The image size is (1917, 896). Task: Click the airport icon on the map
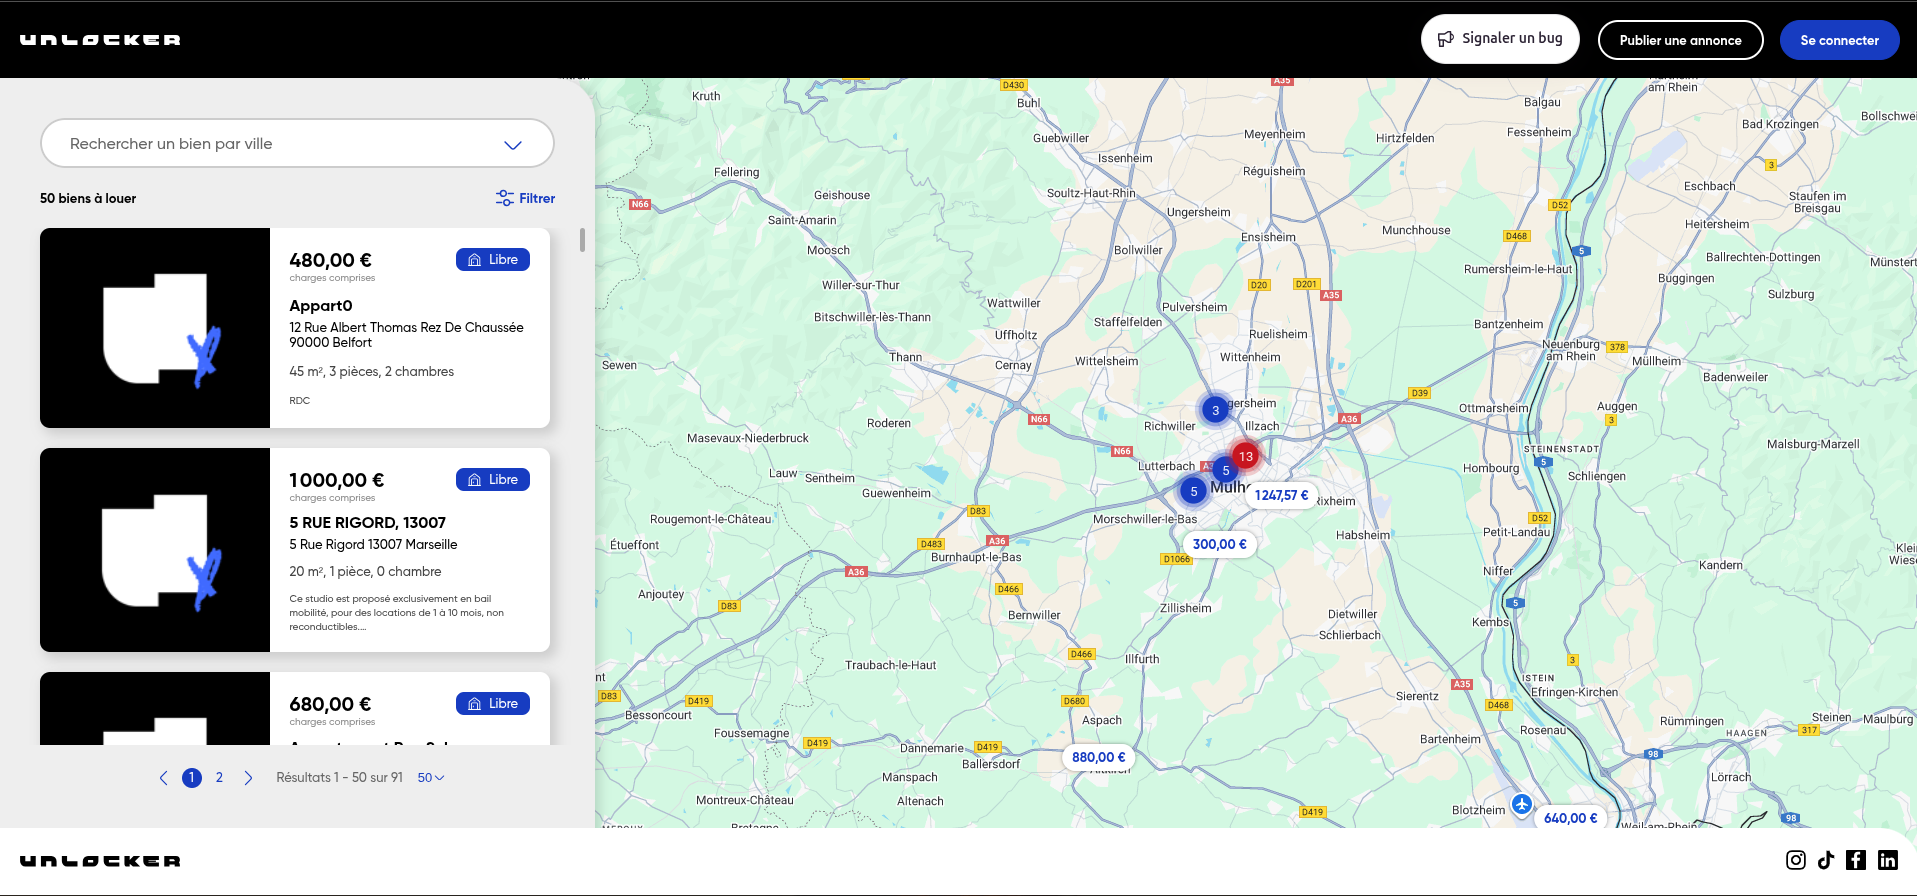point(1522,804)
